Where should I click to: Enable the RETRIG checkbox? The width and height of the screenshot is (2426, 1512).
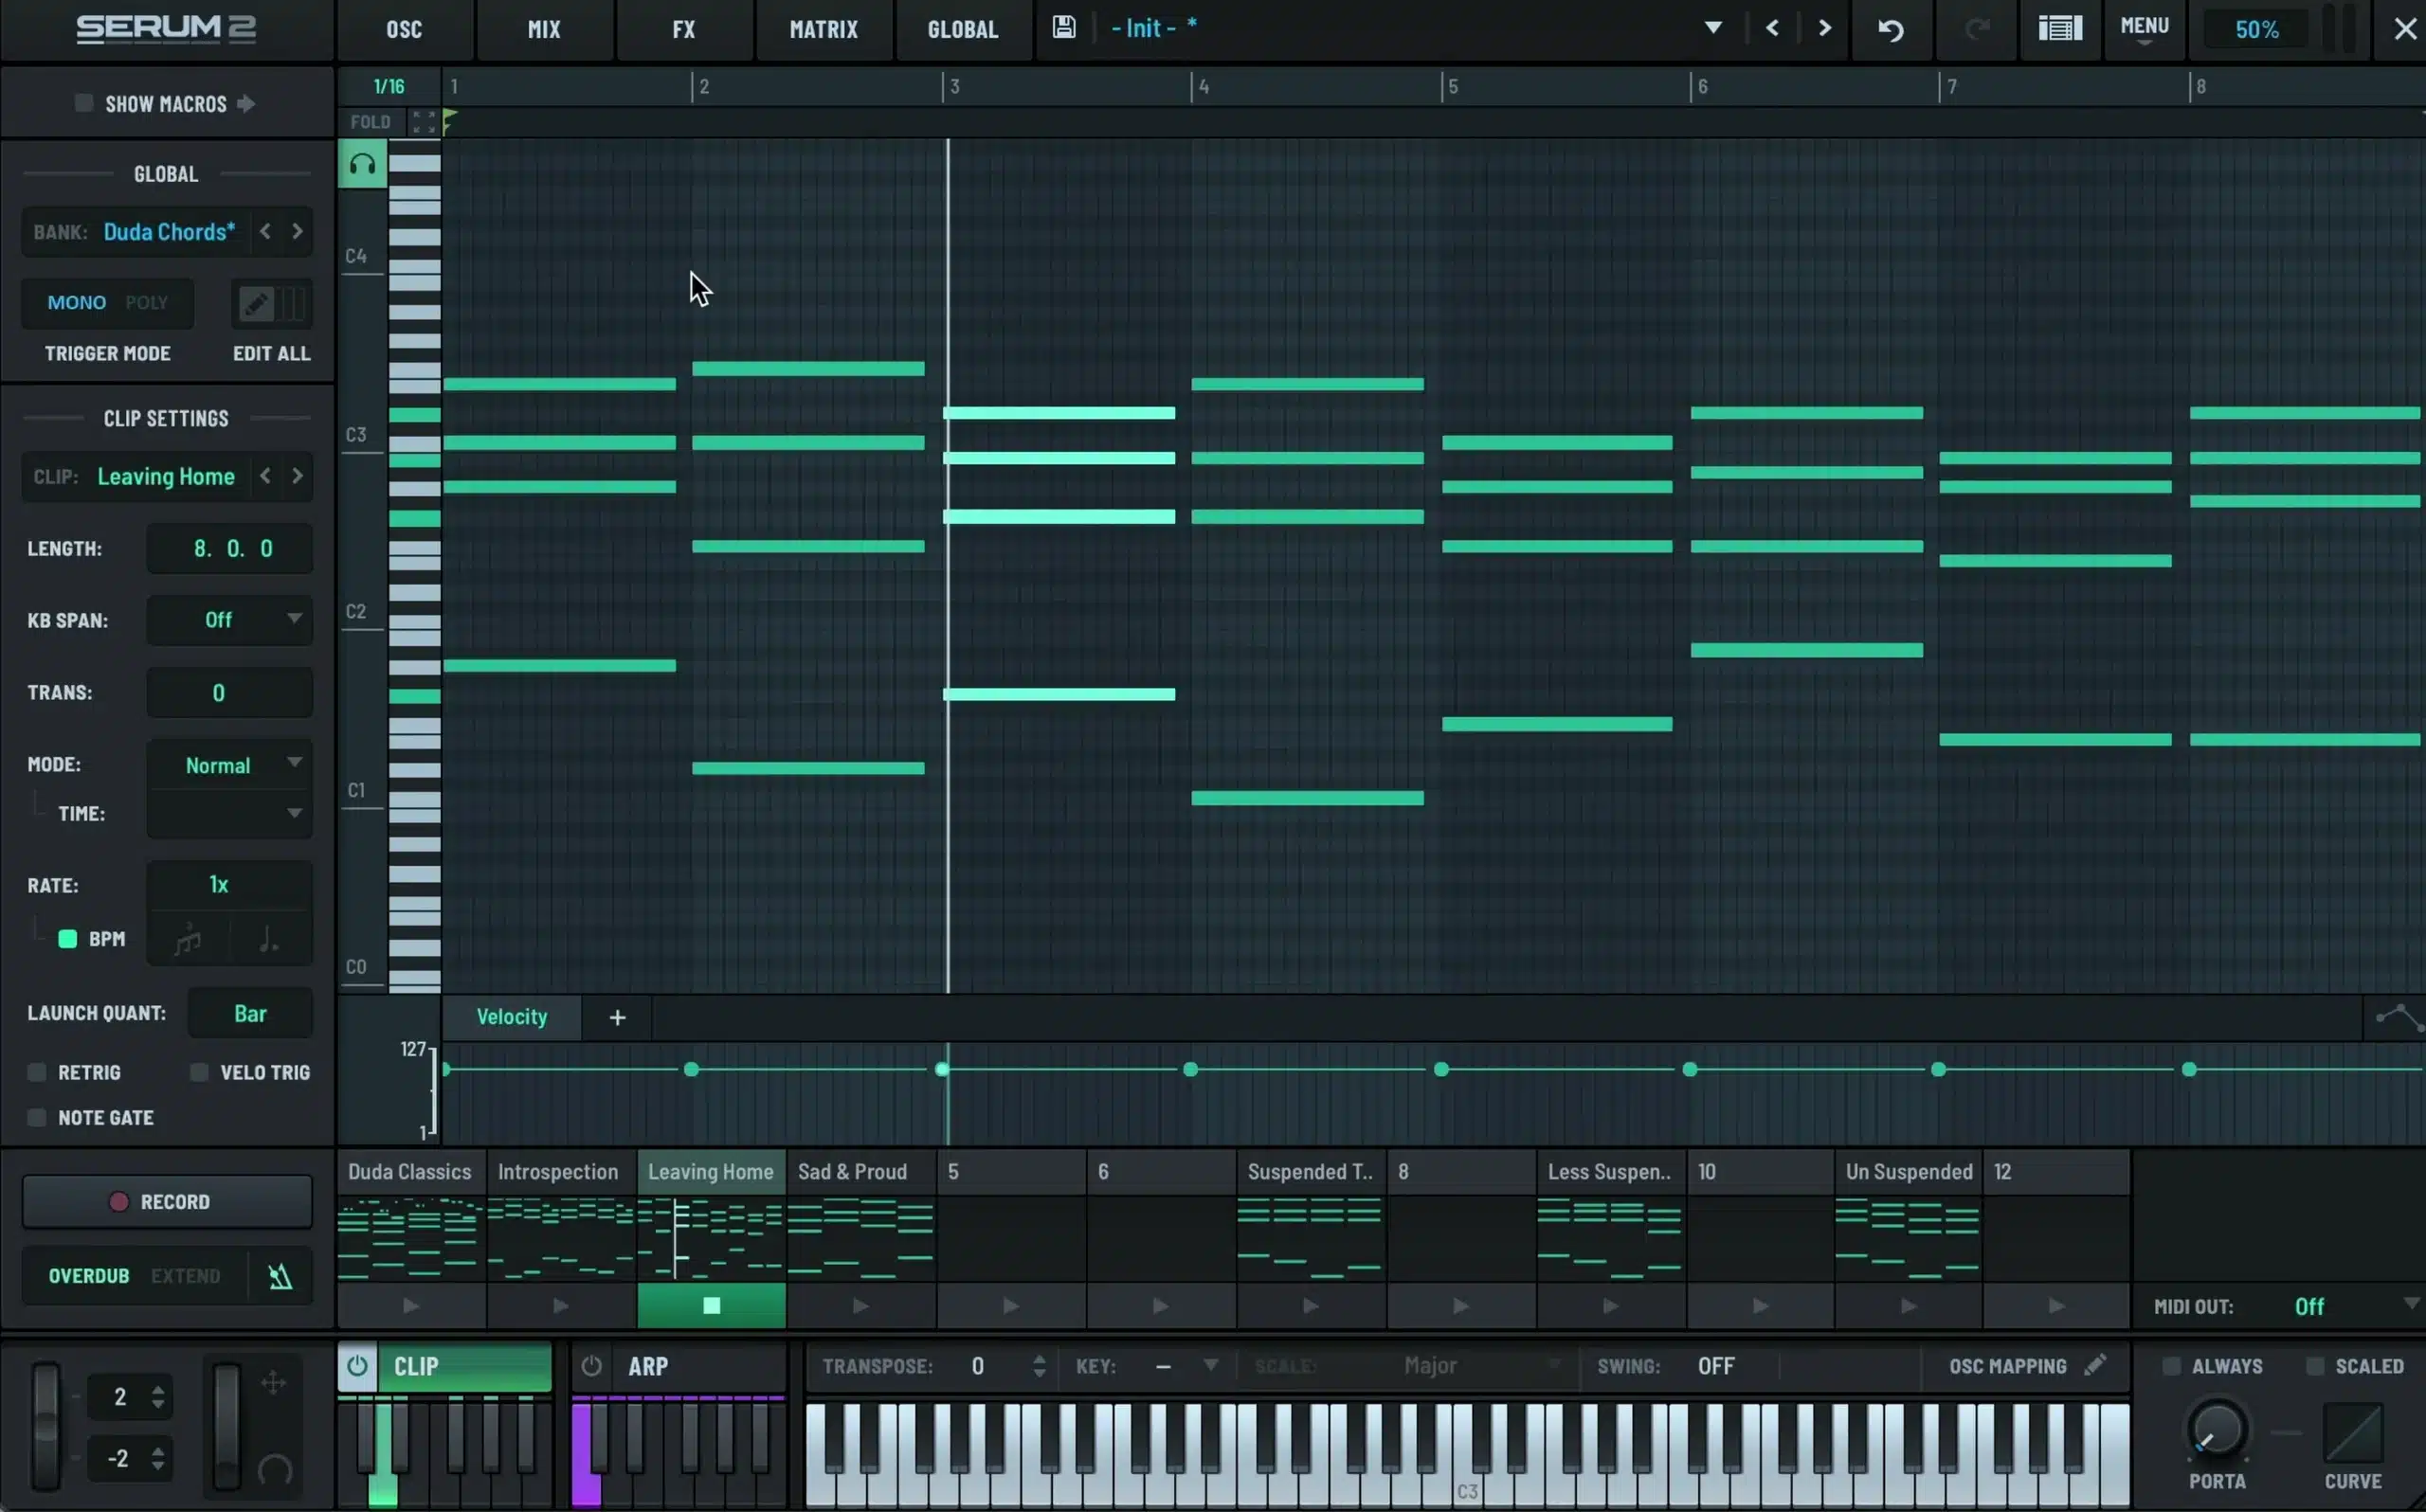[x=37, y=1072]
